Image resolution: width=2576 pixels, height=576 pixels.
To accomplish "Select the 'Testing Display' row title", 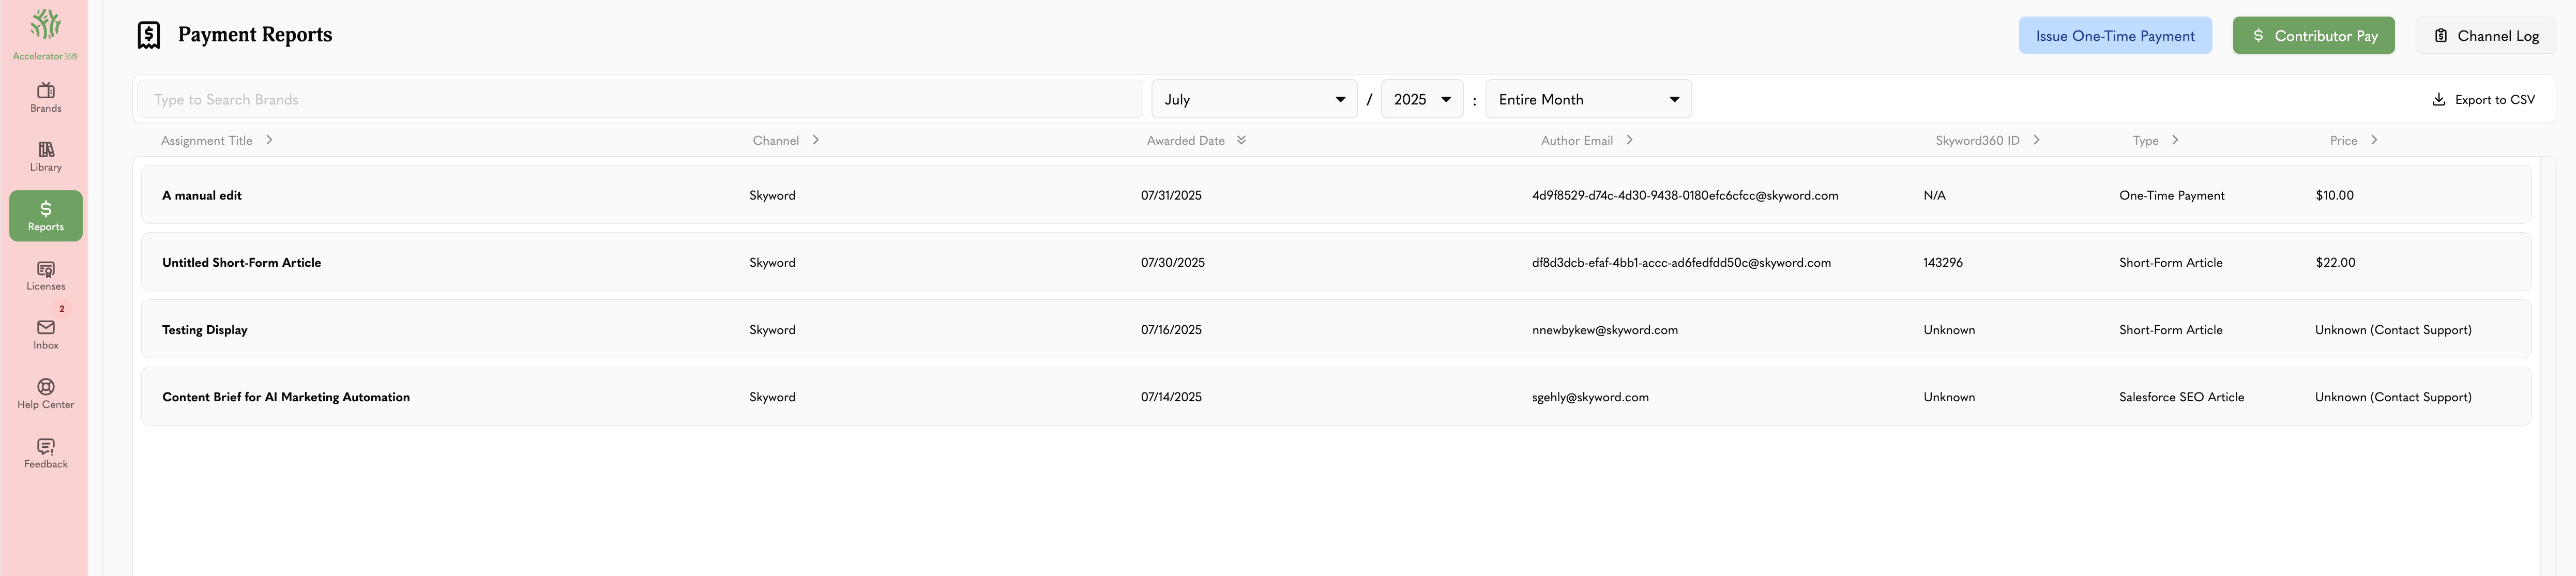I will [204, 329].
